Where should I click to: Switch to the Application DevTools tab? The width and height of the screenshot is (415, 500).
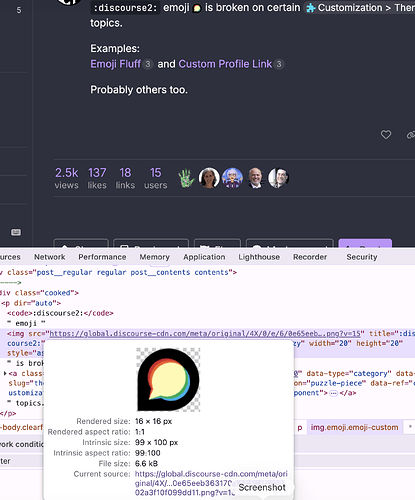(x=204, y=257)
